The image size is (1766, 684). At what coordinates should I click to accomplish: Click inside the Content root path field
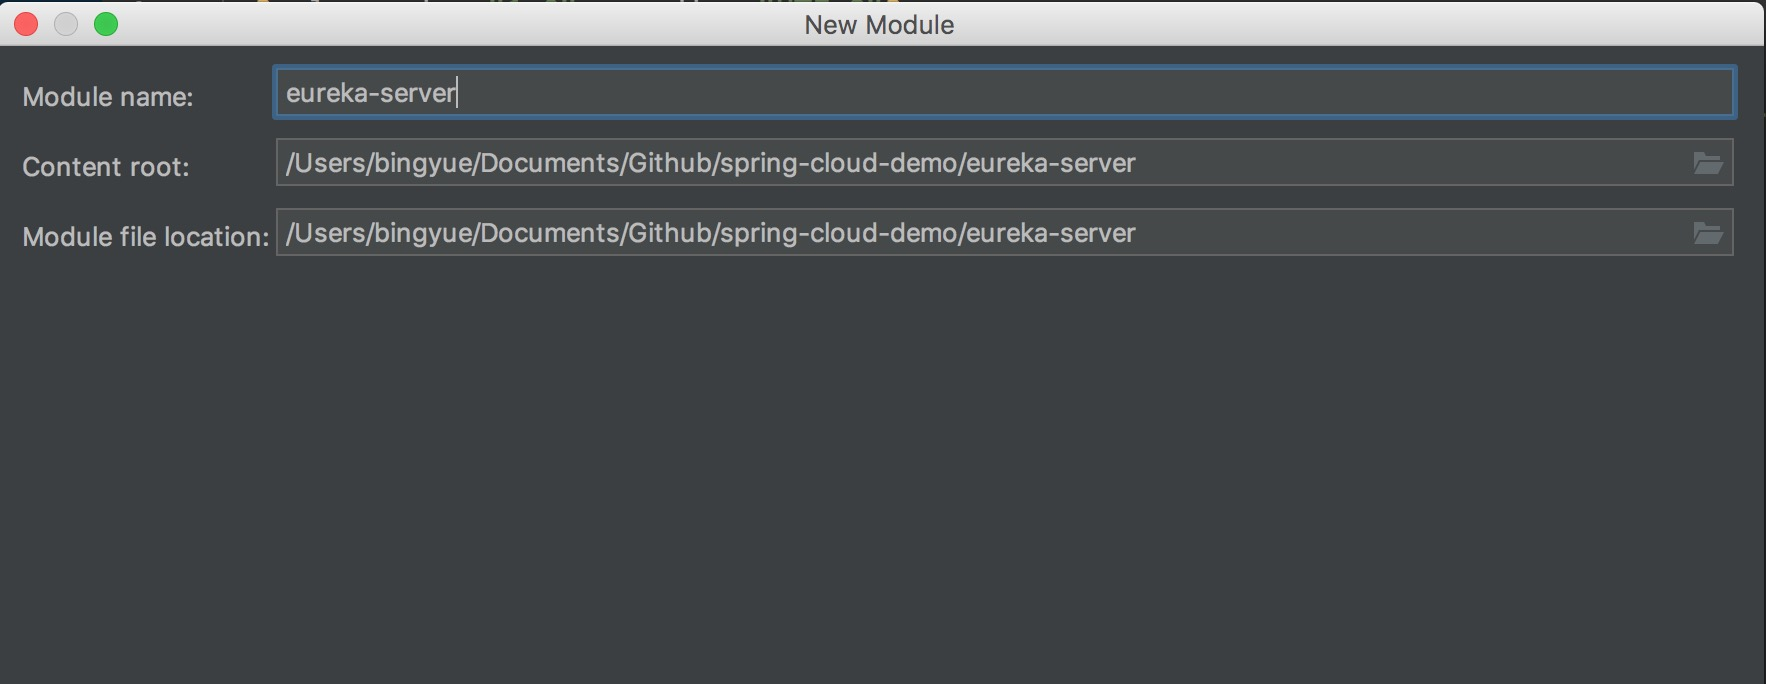(1400, 163)
